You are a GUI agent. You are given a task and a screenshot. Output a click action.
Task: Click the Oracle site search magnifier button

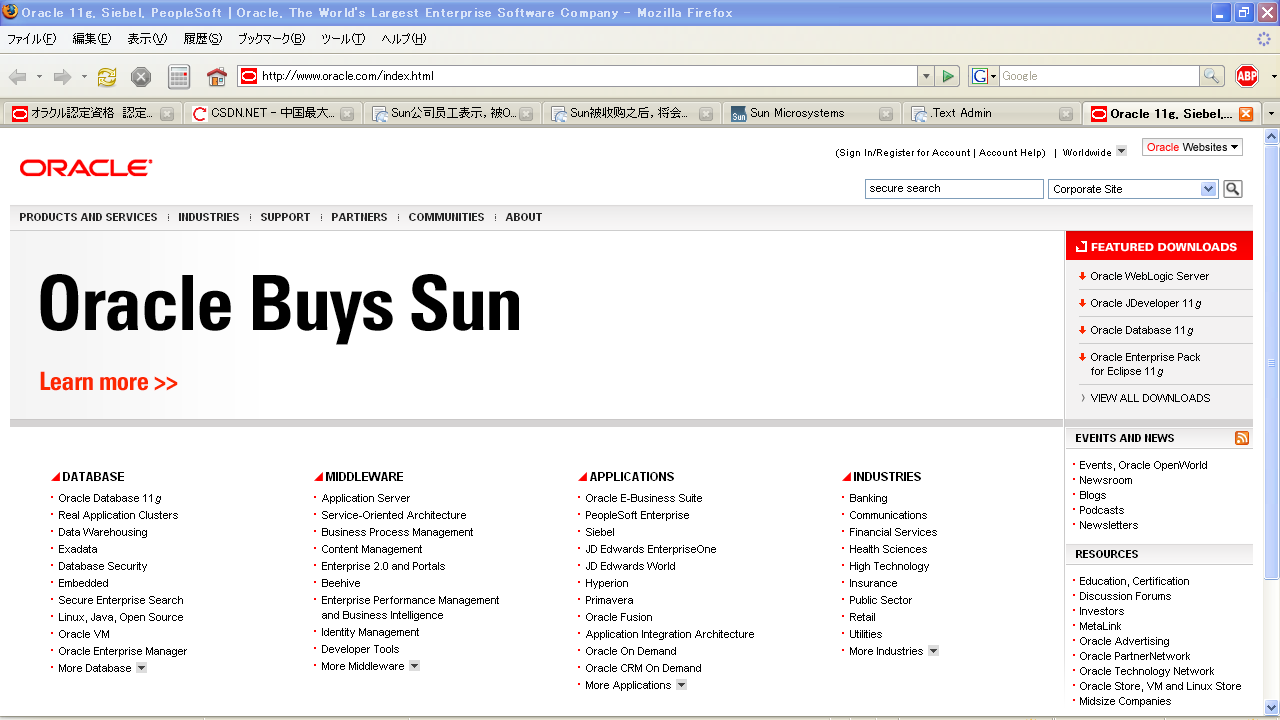coord(1233,189)
